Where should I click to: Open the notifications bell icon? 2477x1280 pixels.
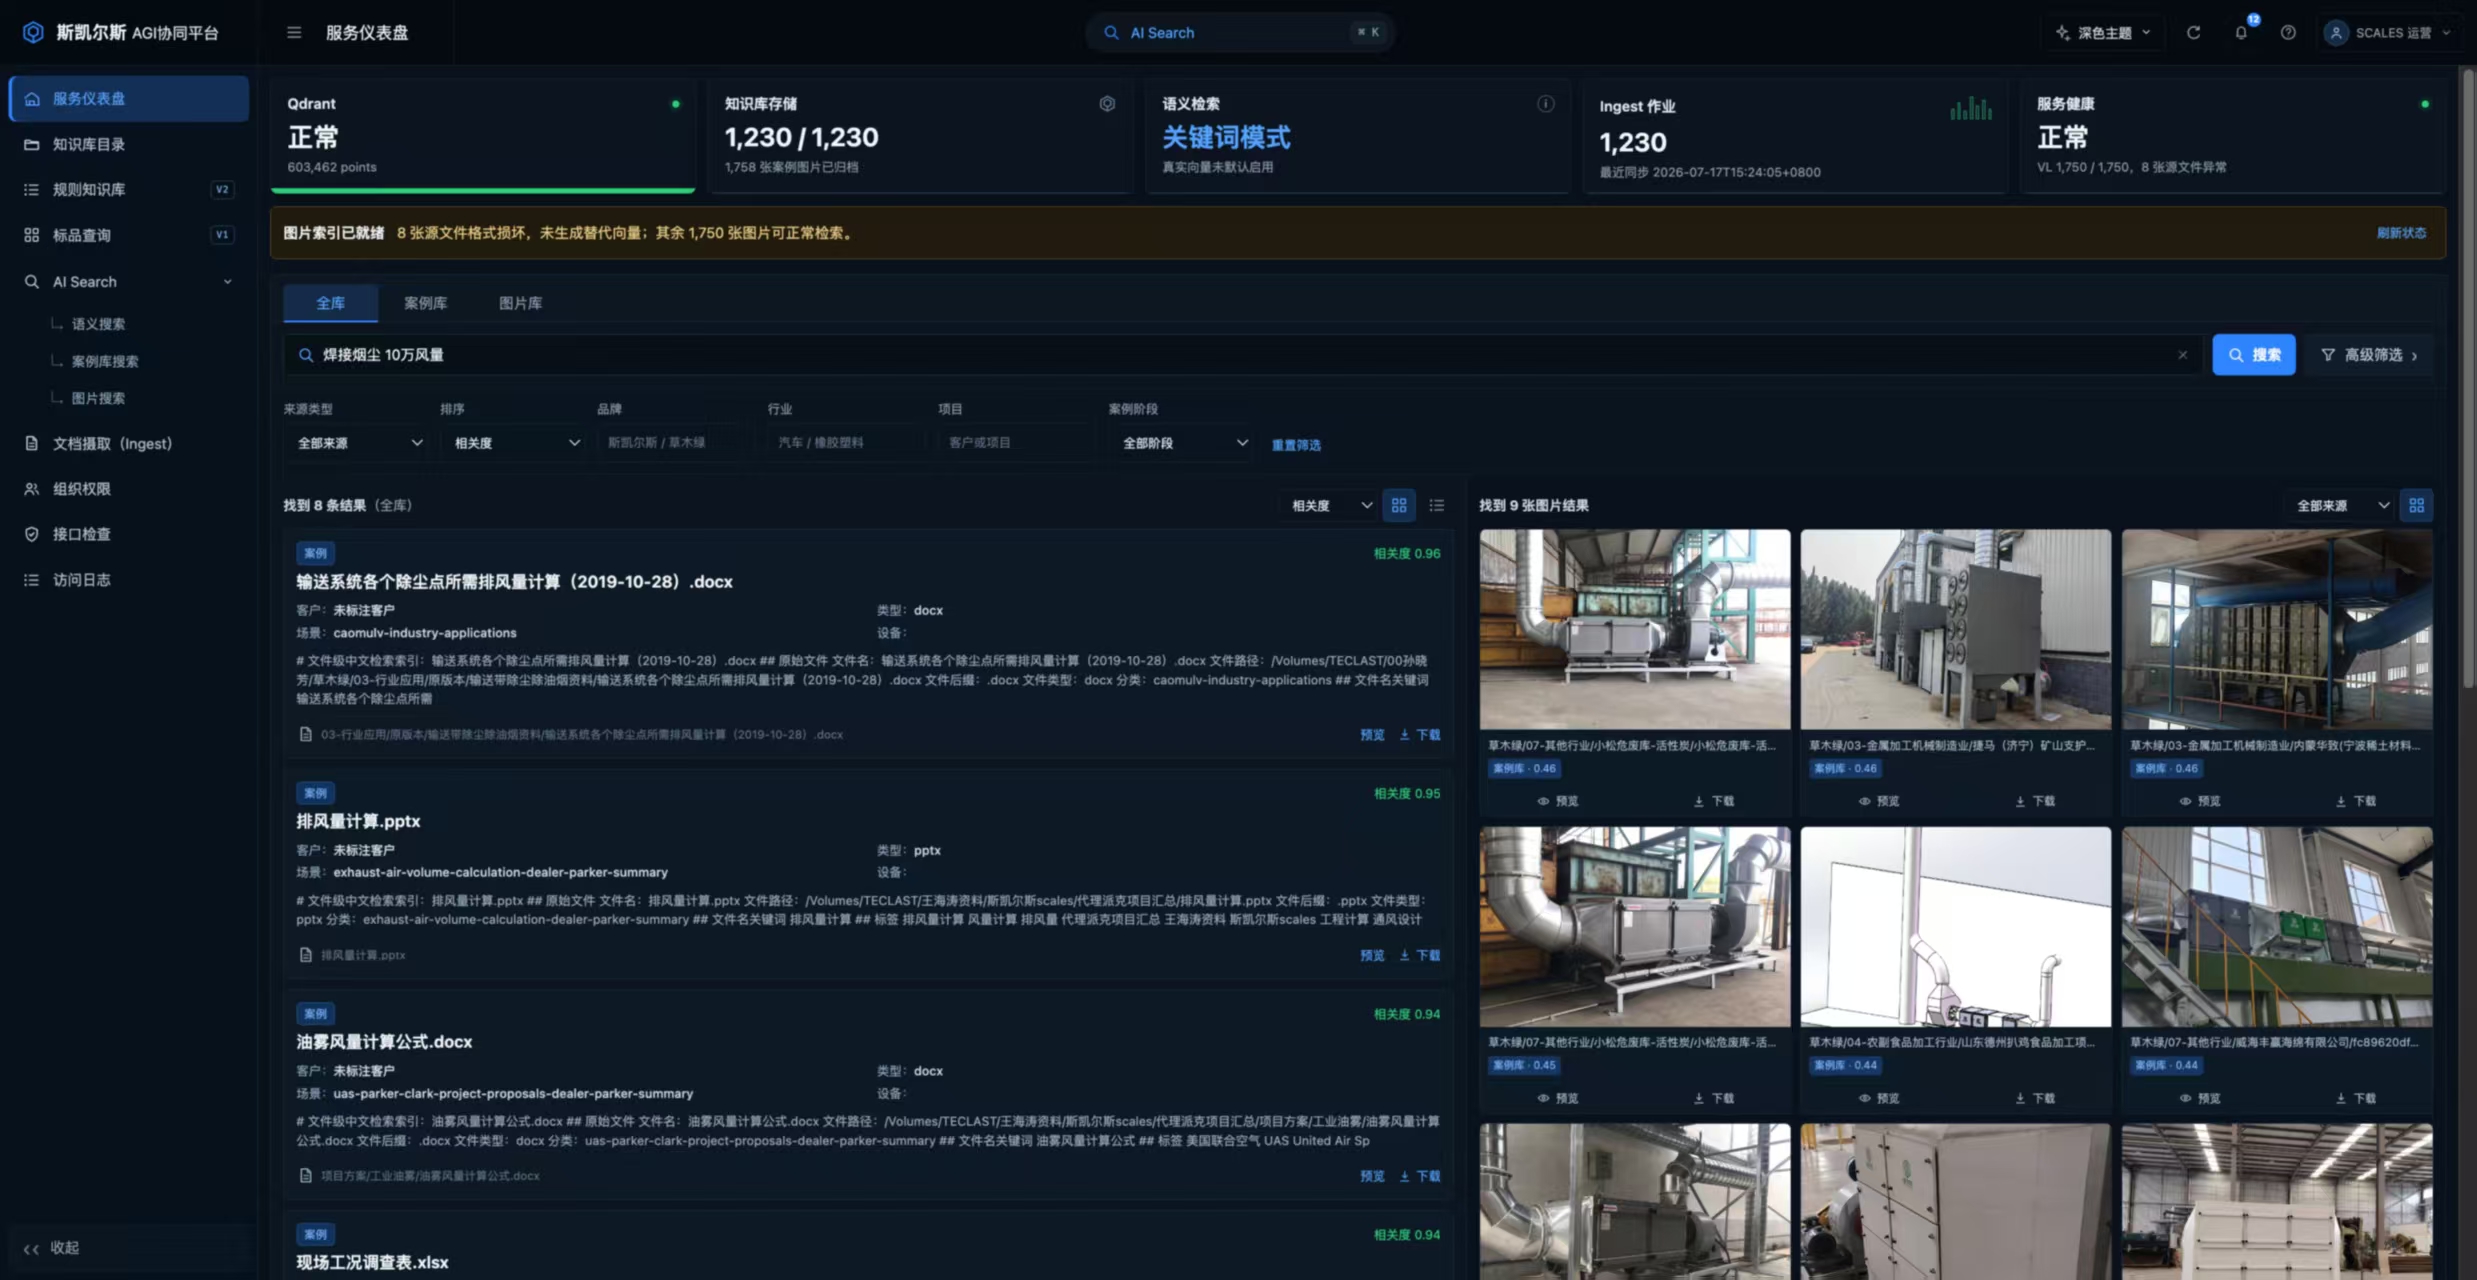[x=2241, y=33]
